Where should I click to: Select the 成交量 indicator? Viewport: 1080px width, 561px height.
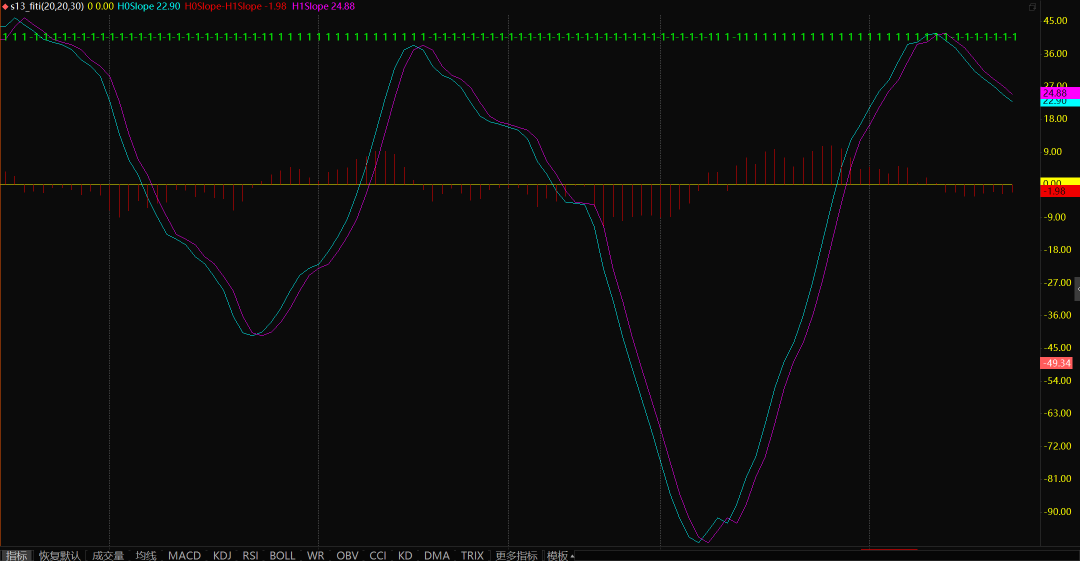tap(108, 555)
